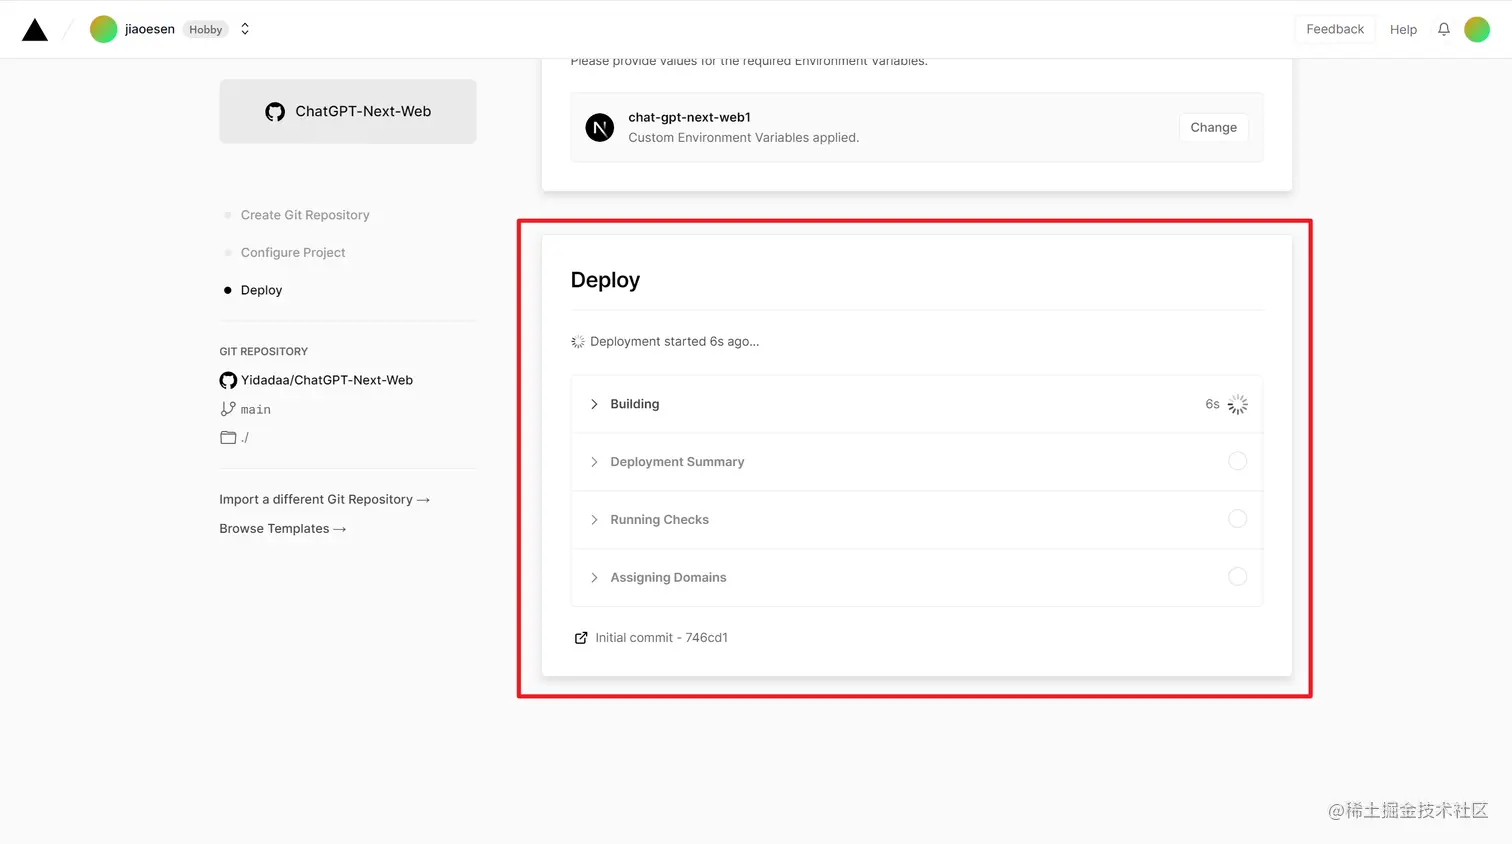
Task: Click the Feedback button
Action: point(1335,29)
